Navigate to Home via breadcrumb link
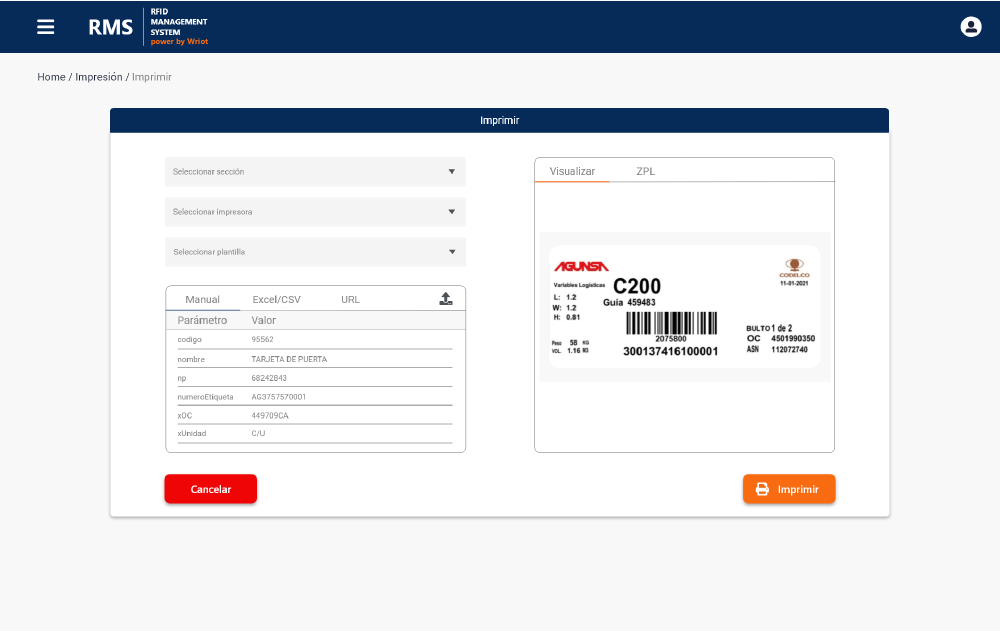The width and height of the screenshot is (1000, 631). coord(51,77)
